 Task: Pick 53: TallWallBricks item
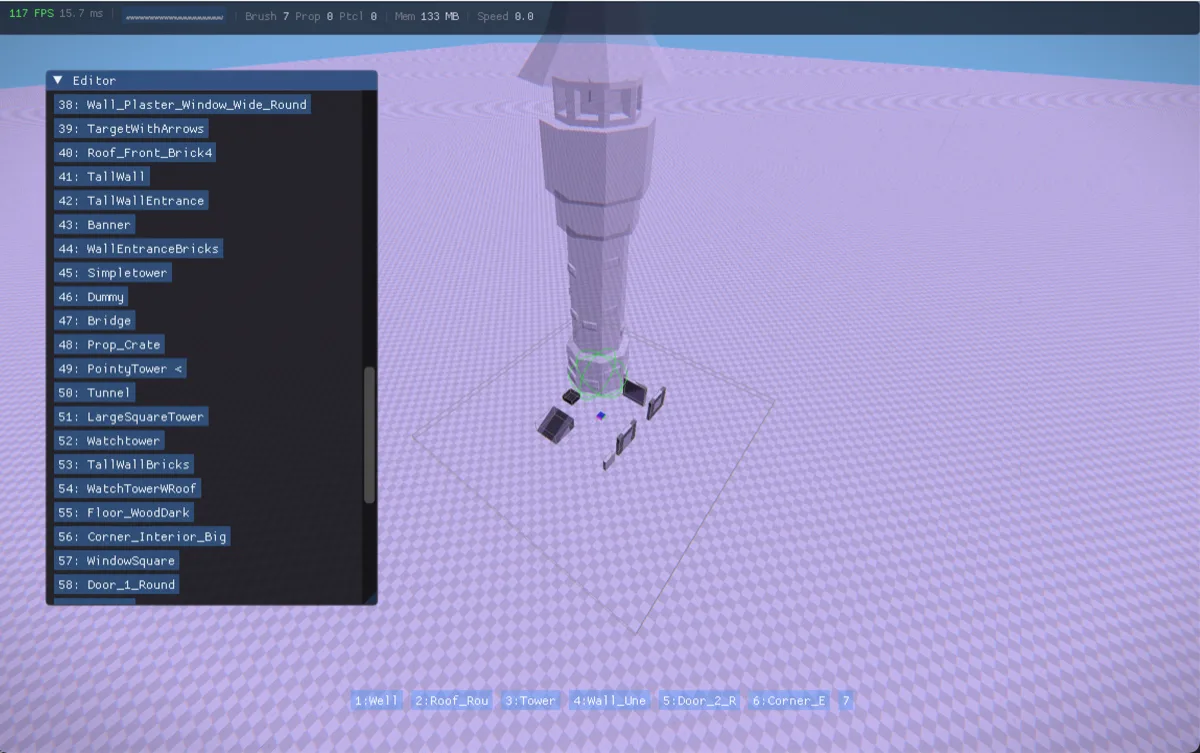coord(124,464)
